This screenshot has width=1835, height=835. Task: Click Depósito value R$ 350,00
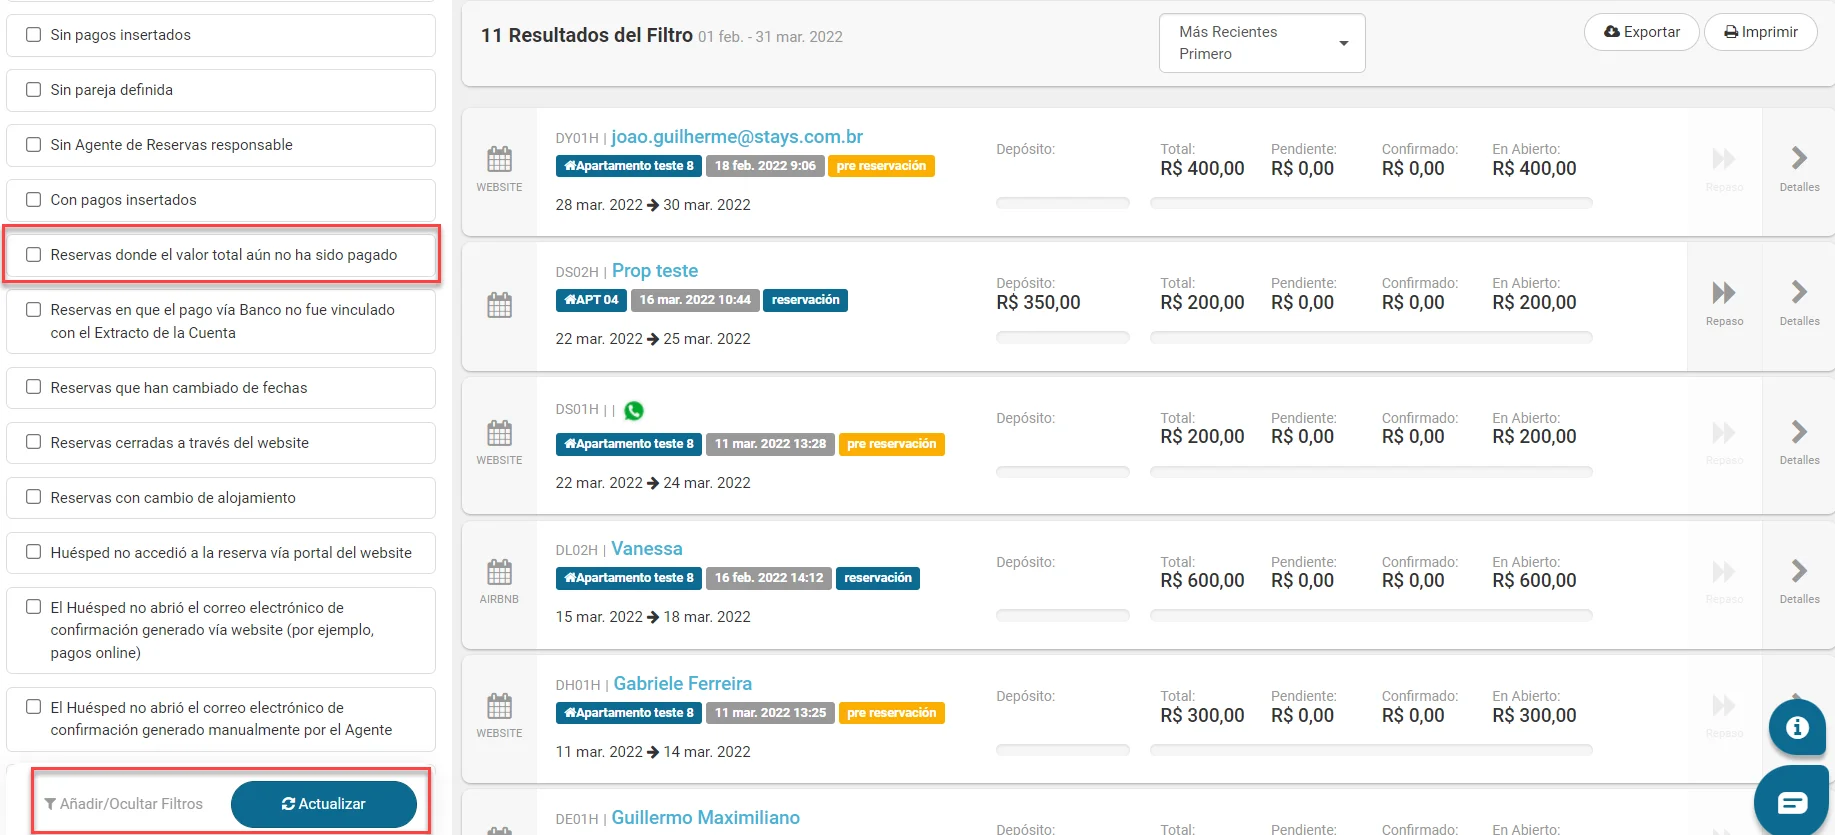tap(1038, 303)
